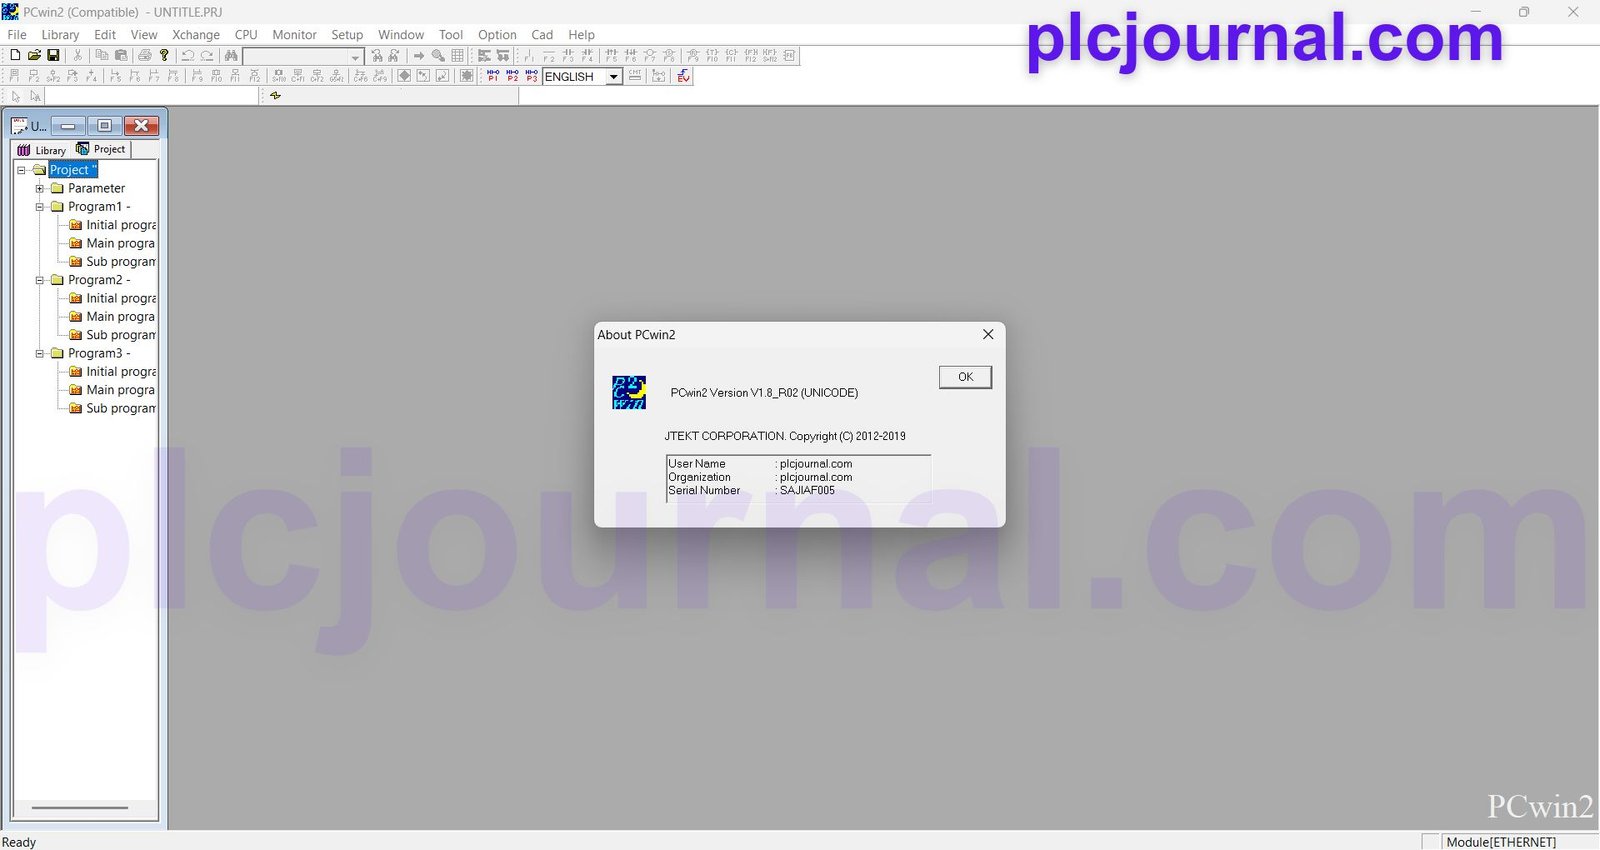Select the P1 program icon
Image resolution: width=1600 pixels, height=850 pixels.
tap(493, 76)
